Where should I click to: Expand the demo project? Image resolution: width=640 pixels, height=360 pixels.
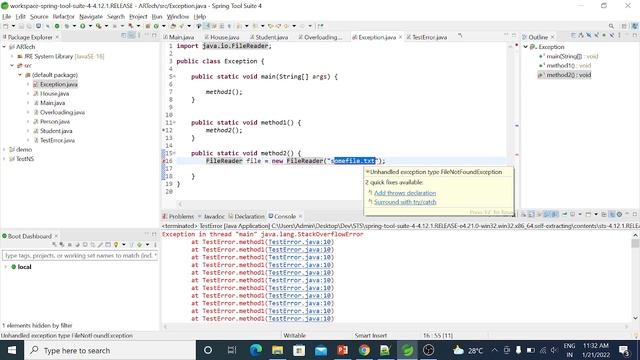4,150
